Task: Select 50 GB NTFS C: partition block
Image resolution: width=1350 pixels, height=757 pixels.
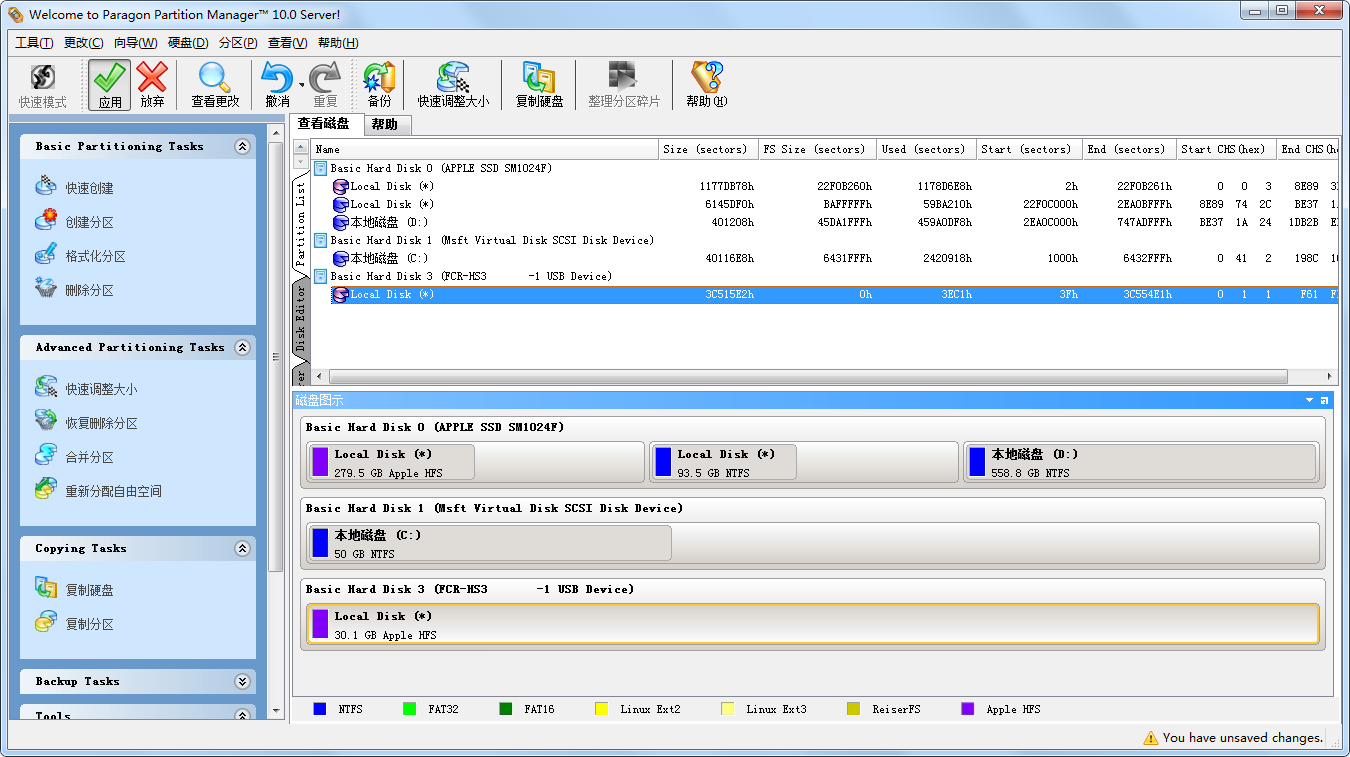Action: coord(489,543)
